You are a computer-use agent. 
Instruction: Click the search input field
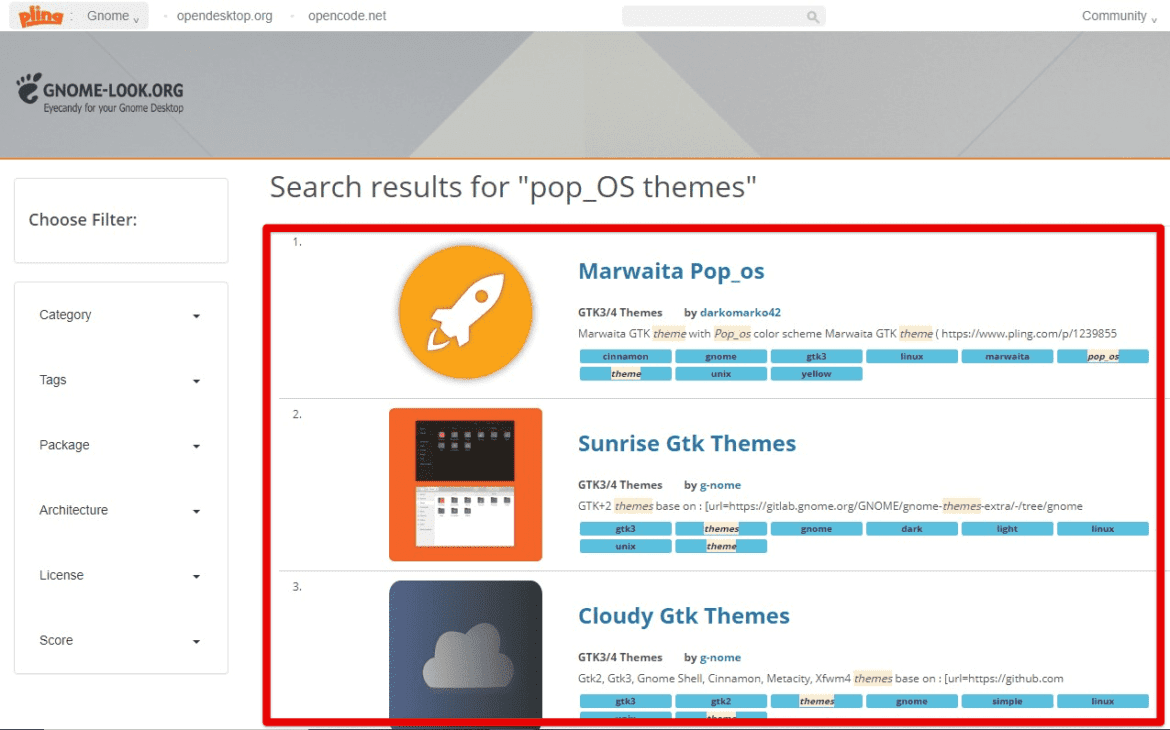(x=710, y=16)
